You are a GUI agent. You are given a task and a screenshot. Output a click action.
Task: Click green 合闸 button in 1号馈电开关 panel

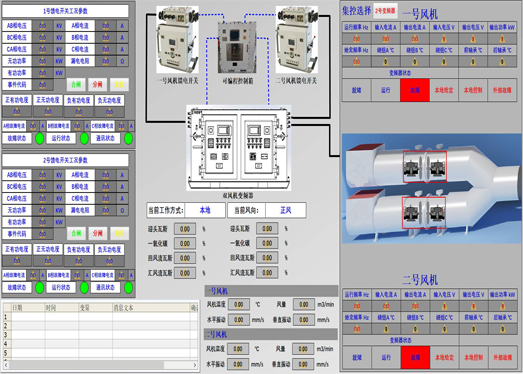pyautogui.click(x=76, y=84)
